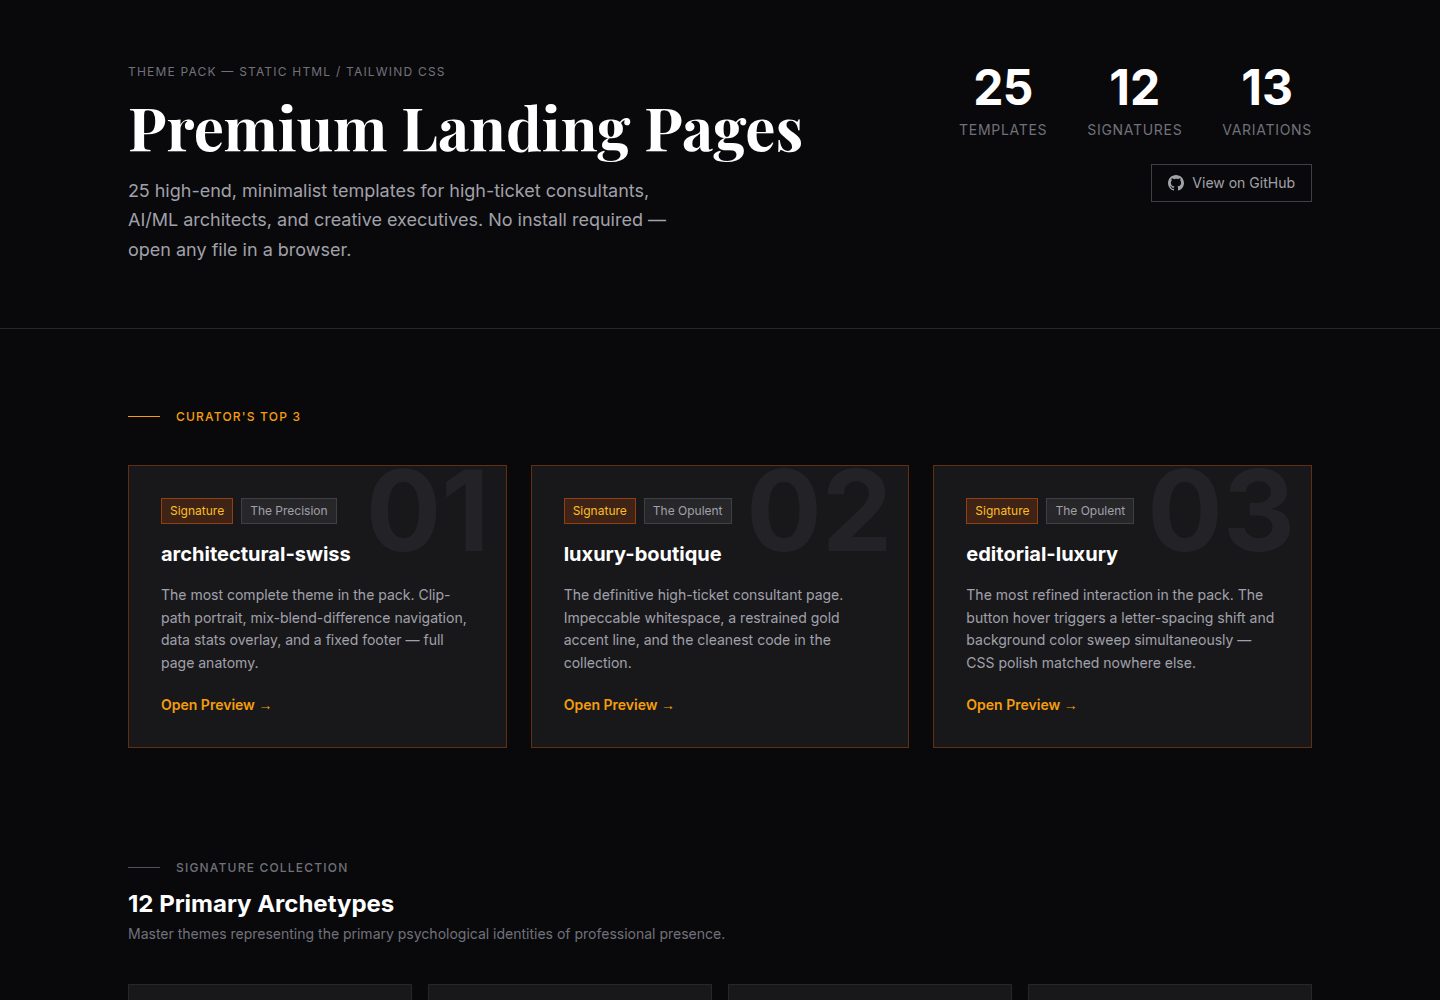Click the "Master themes representing" subtitle text
Screen dimensions: 1440x1000
(426, 934)
